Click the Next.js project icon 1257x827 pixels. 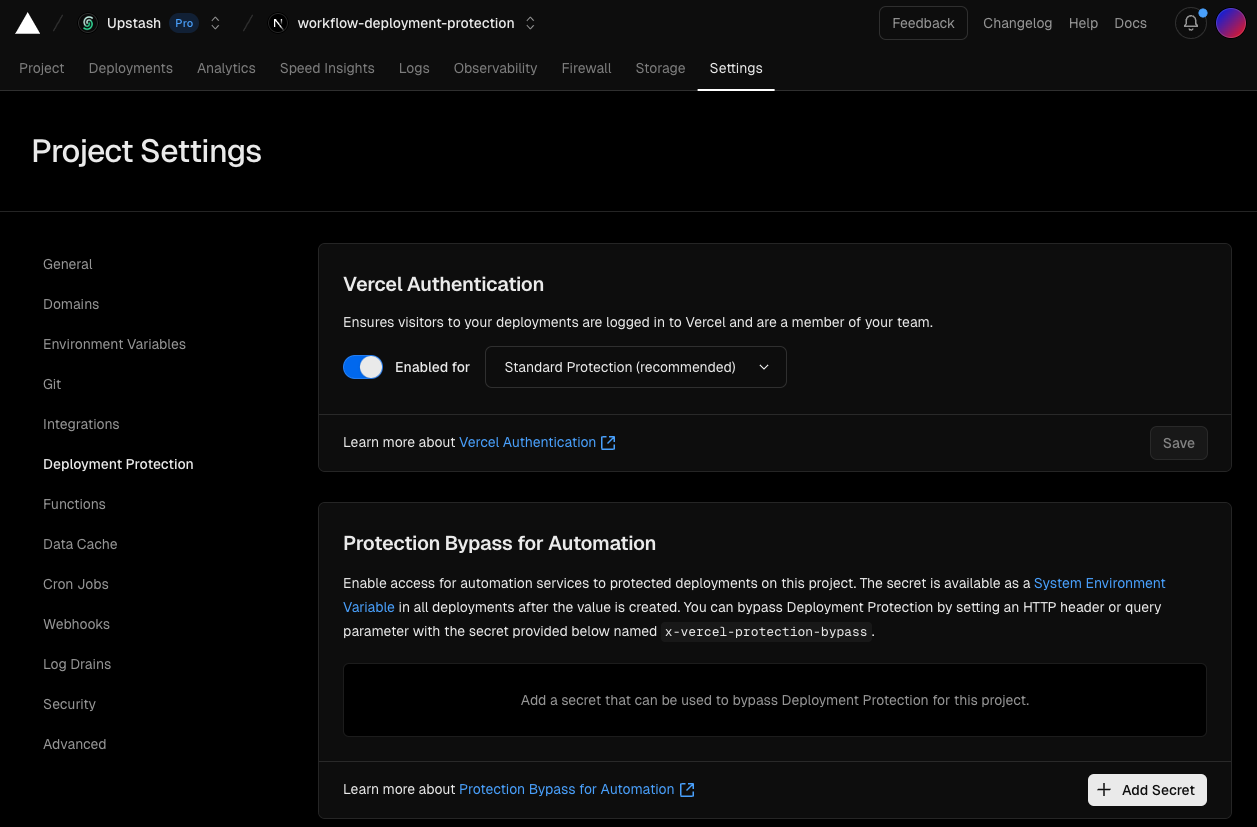(278, 23)
